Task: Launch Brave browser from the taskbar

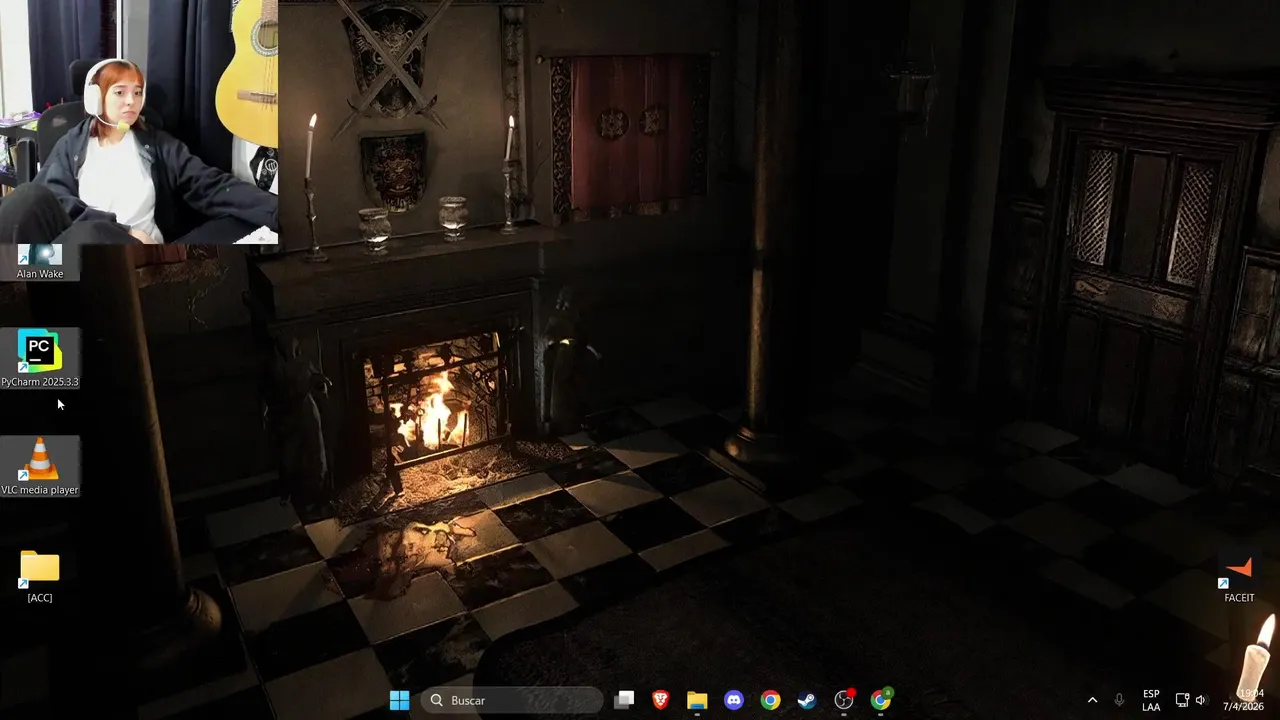Action: click(x=661, y=700)
